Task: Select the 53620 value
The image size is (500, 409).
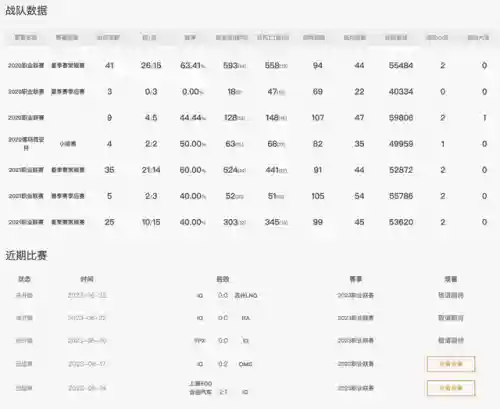Action: (x=401, y=222)
